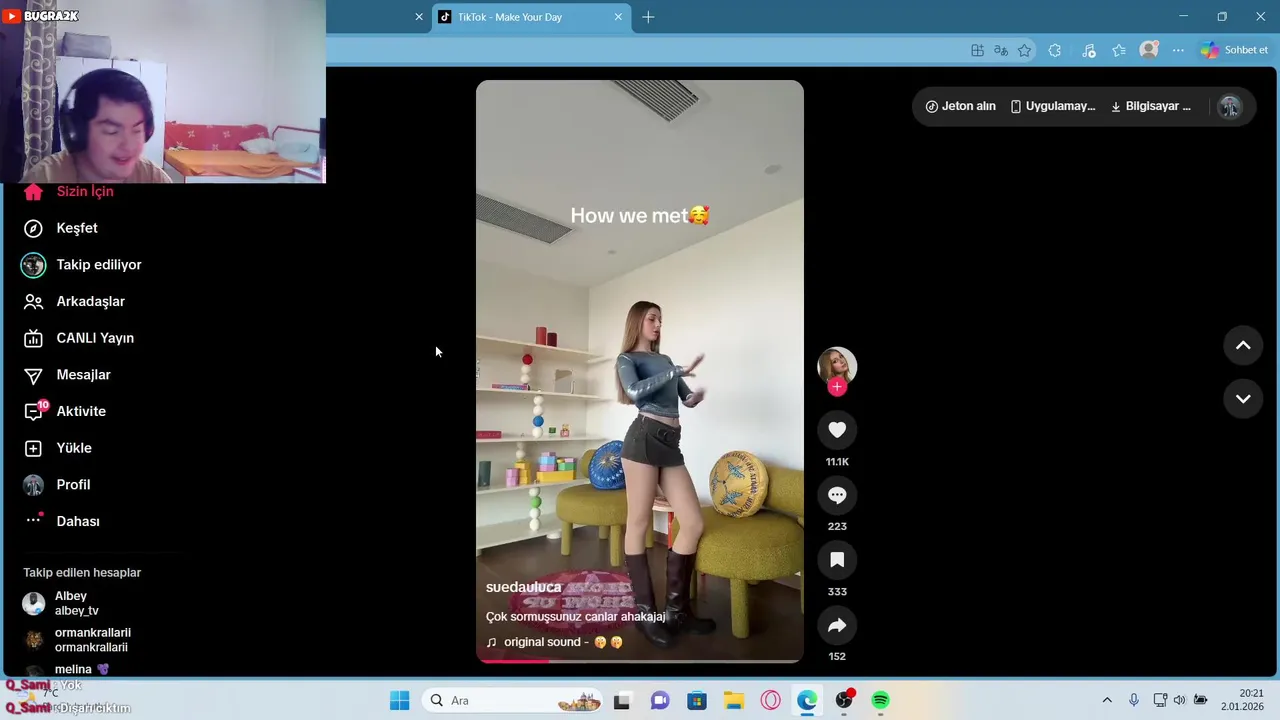Viewport: 1280px width, 720px height.
Task: Bookmark the video with 333 saves
Action: click(x=837, y=560)
